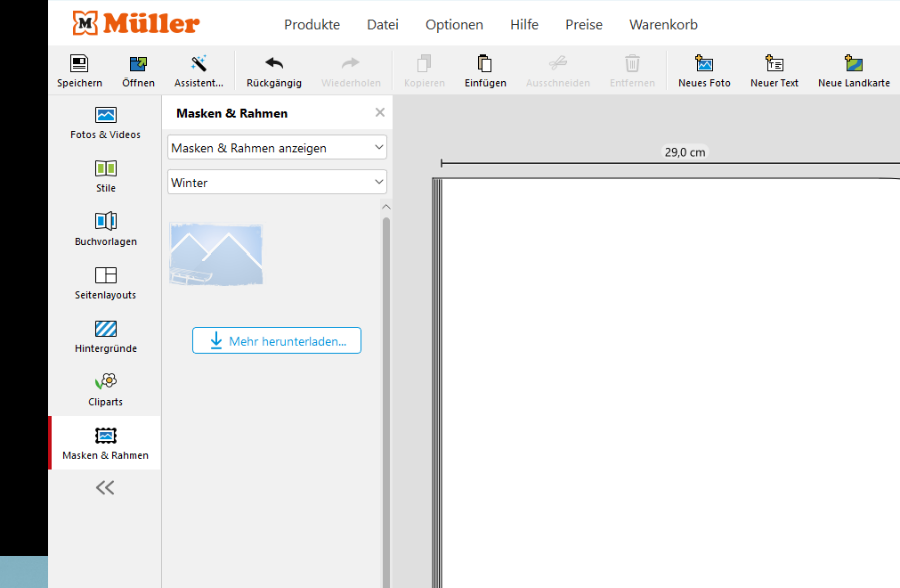Open the Optionen menu
This screenshot has height=588, width=900.
coord(454,25)
